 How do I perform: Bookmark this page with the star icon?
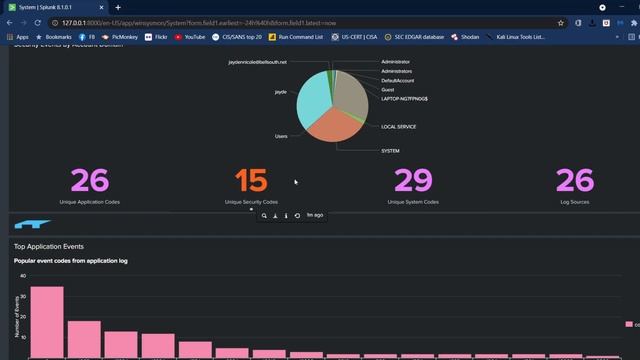pyautogui.click(x=561, y=23)
